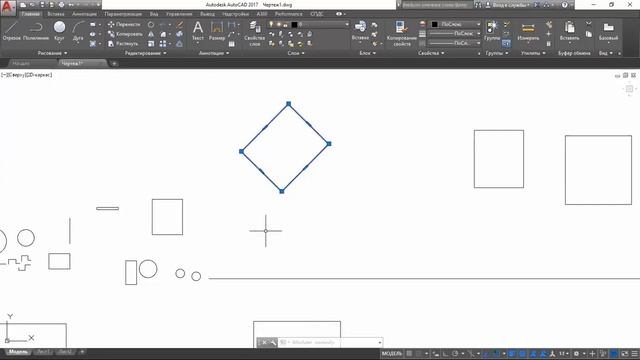Expand the Рисование panel
The width and height of the screenshot is (640, 360).
click(53, 53)
